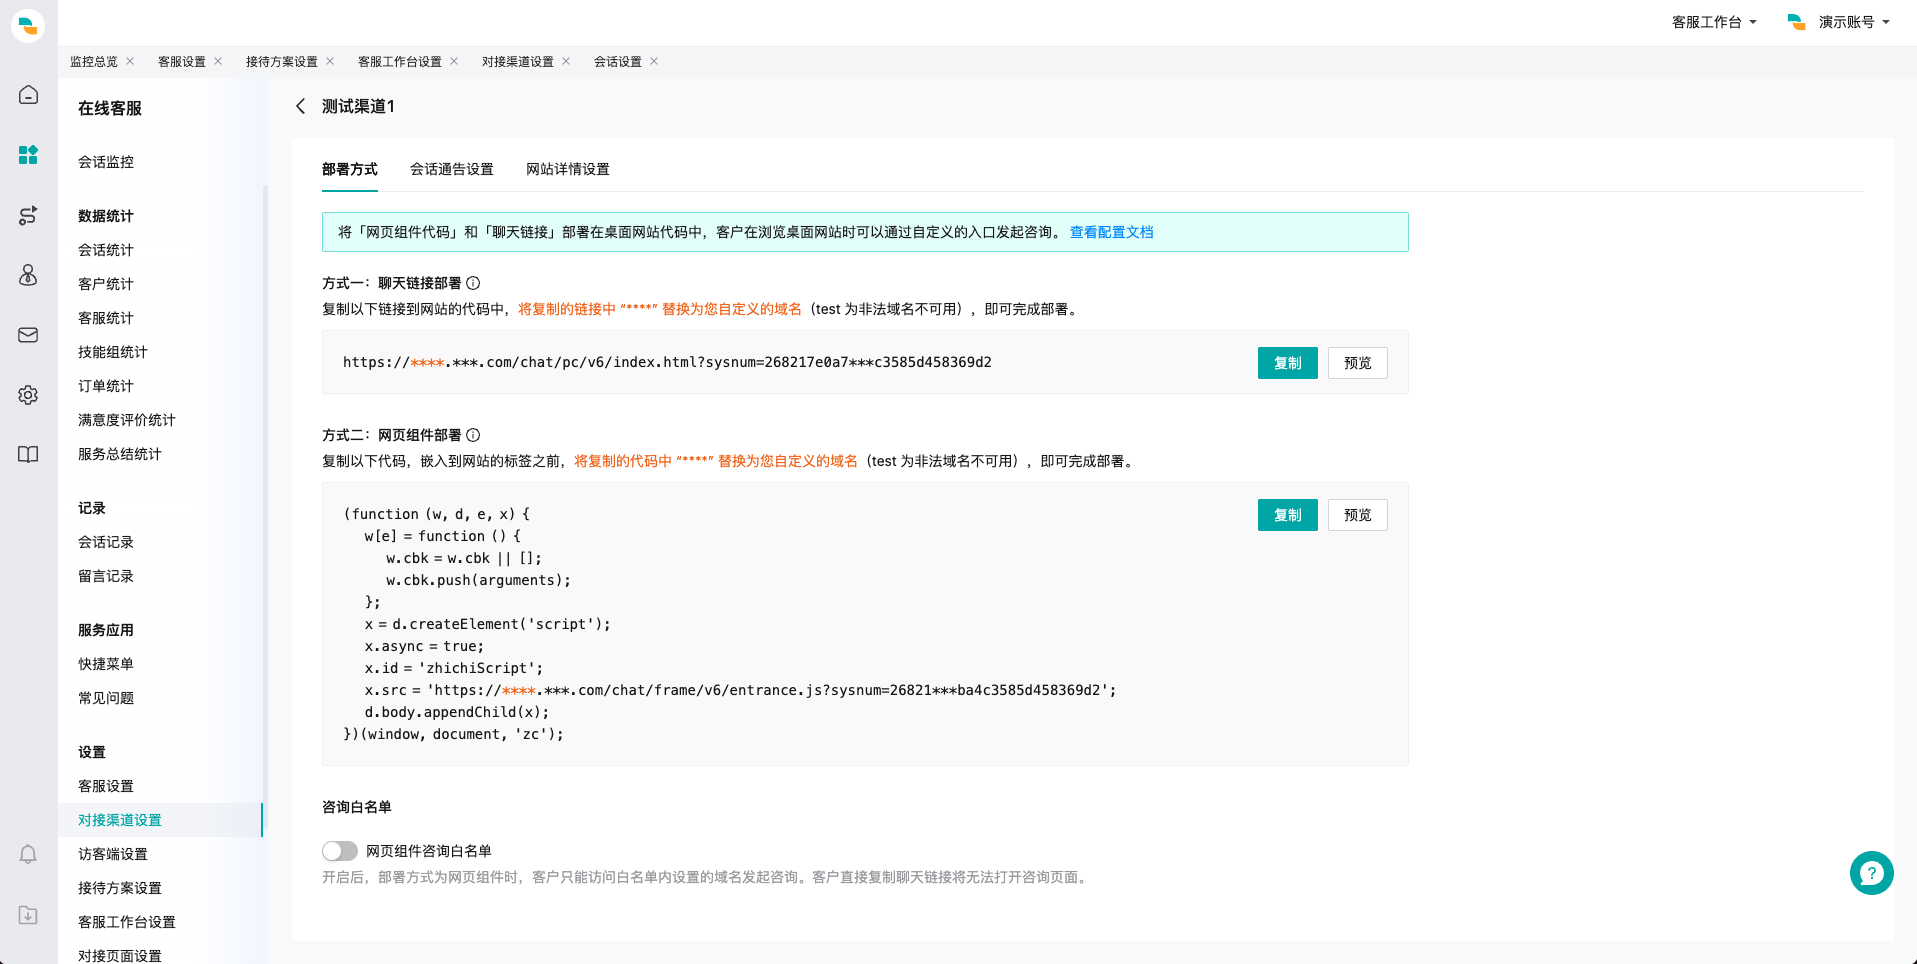Screen dimensions: 1917x964
Task: Close the 监控总览 tab
Action: tap(130, 61)
